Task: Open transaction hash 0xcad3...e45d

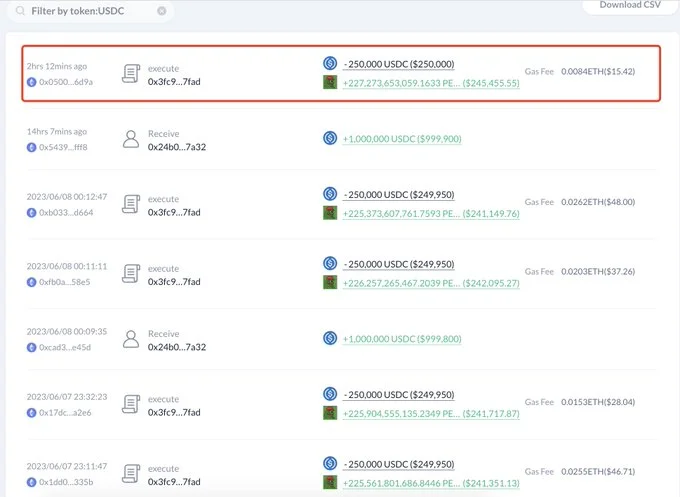Action: (x=65, y=347)
